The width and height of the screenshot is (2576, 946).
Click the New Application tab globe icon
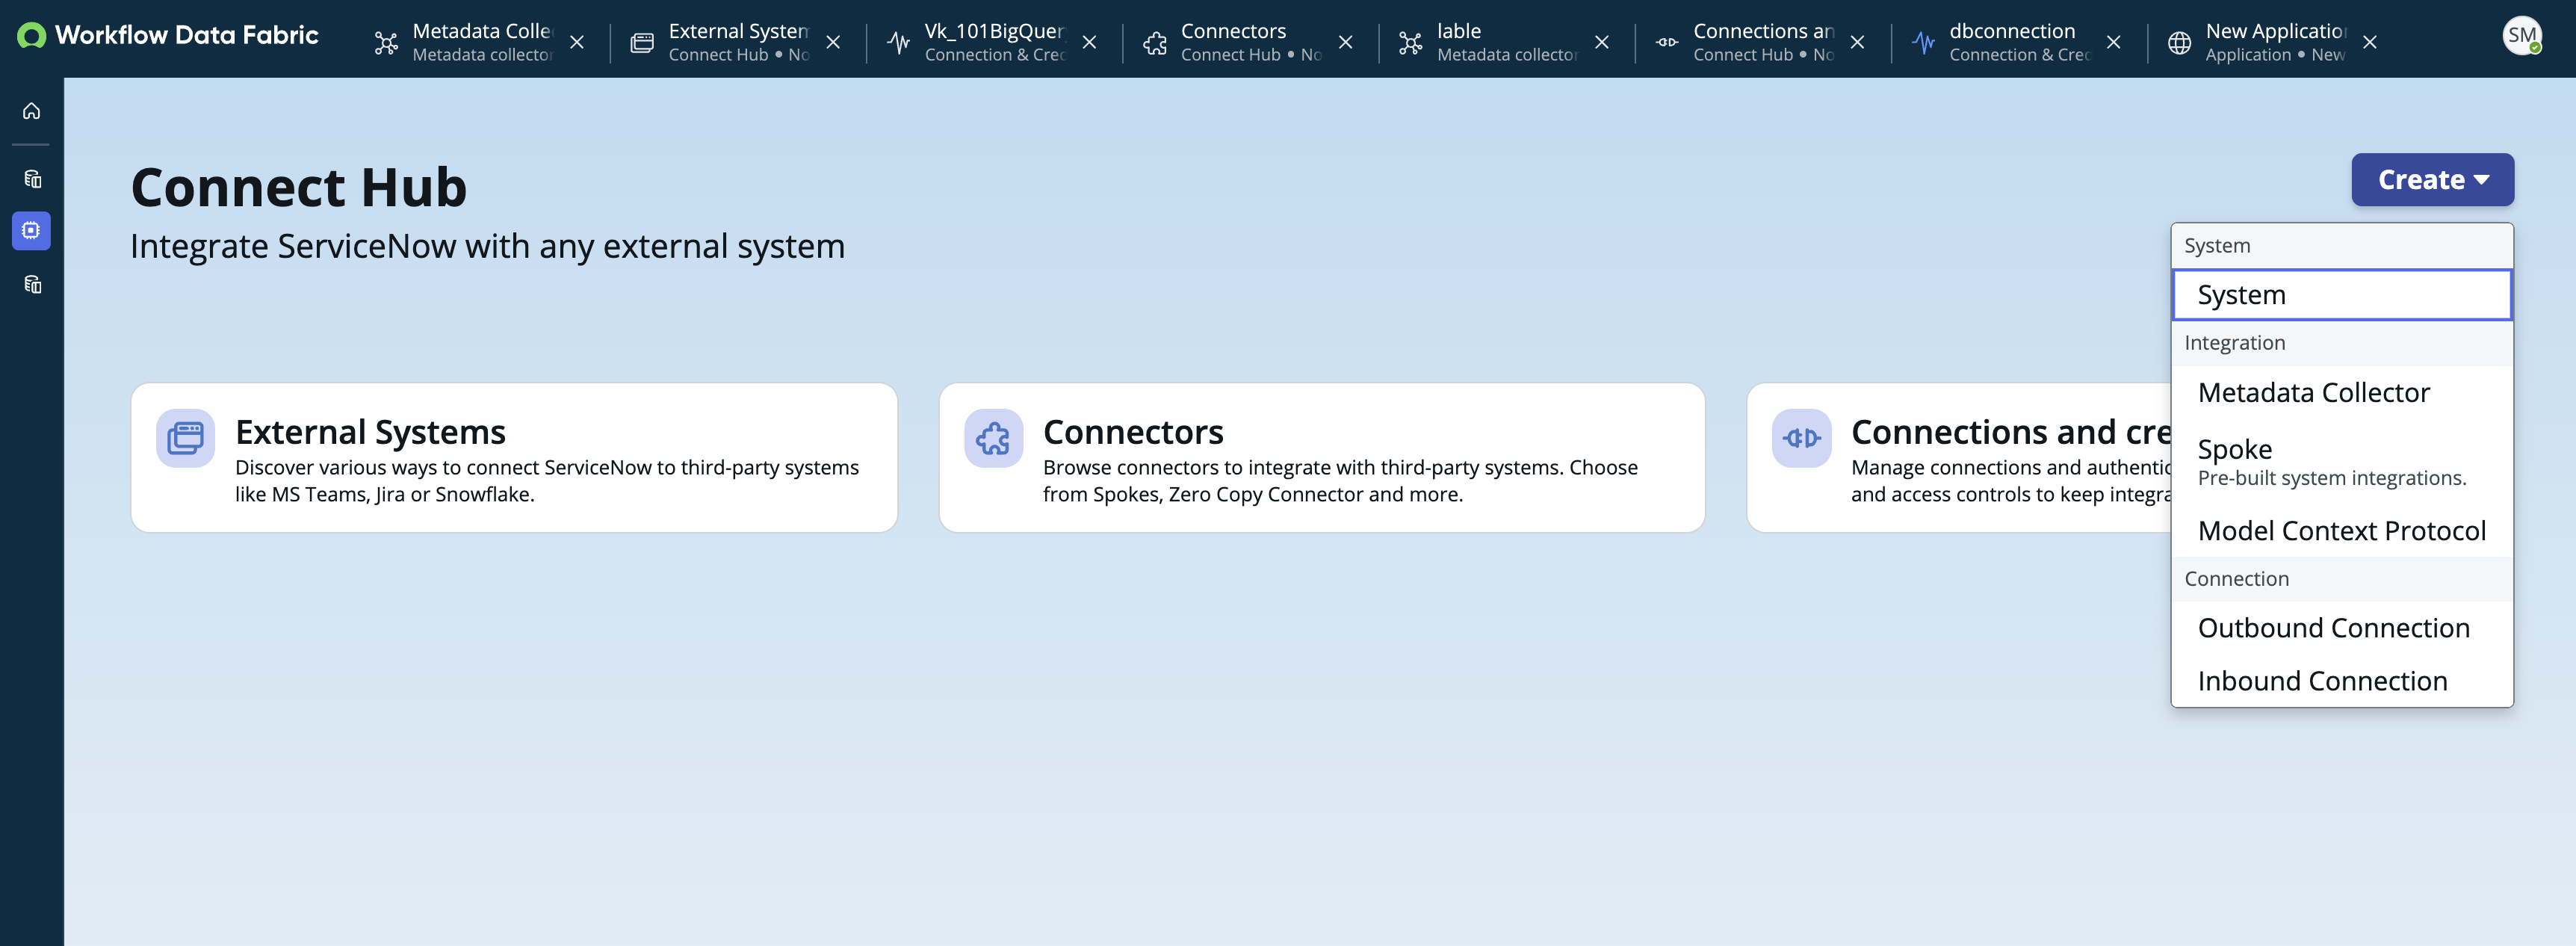click(x=2179, y=43)
